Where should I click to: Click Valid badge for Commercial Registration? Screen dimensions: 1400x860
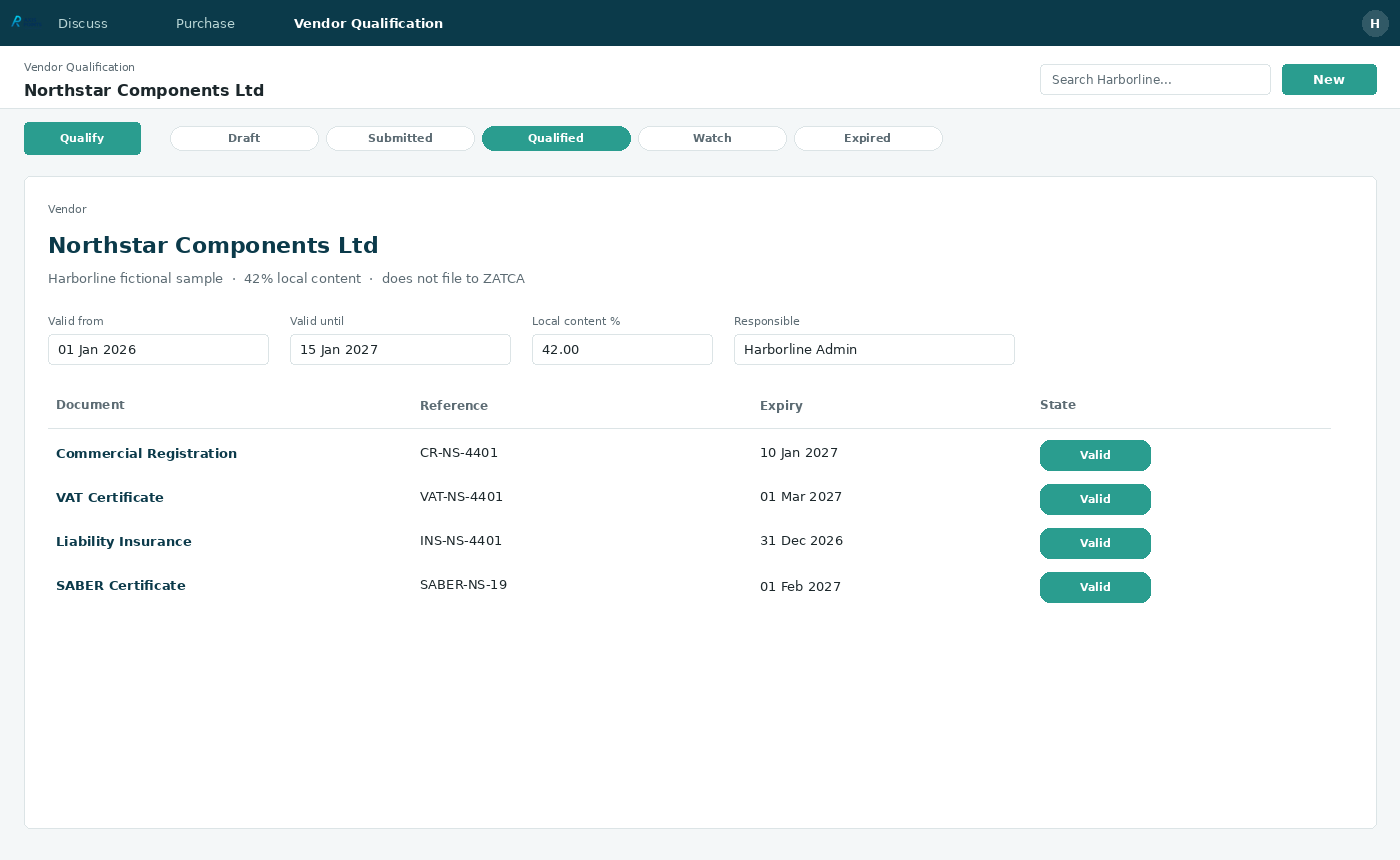(1095, 455)
